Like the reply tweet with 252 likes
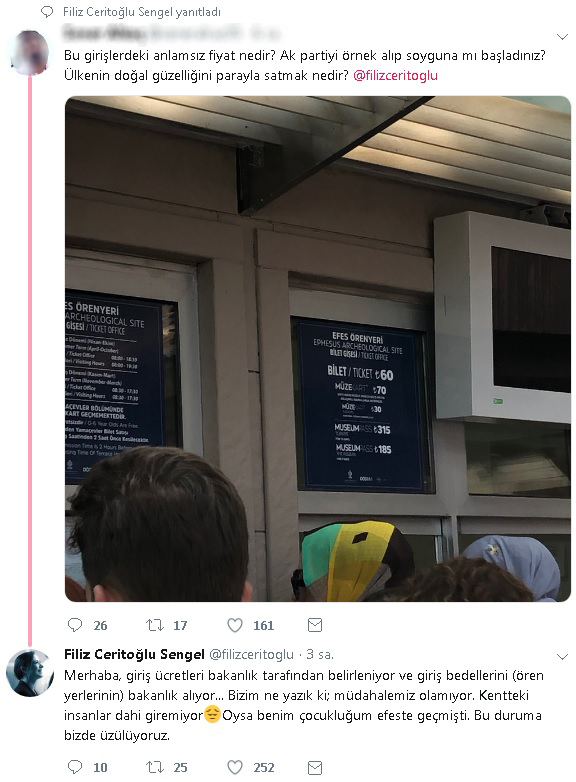 tap(235, 767)
